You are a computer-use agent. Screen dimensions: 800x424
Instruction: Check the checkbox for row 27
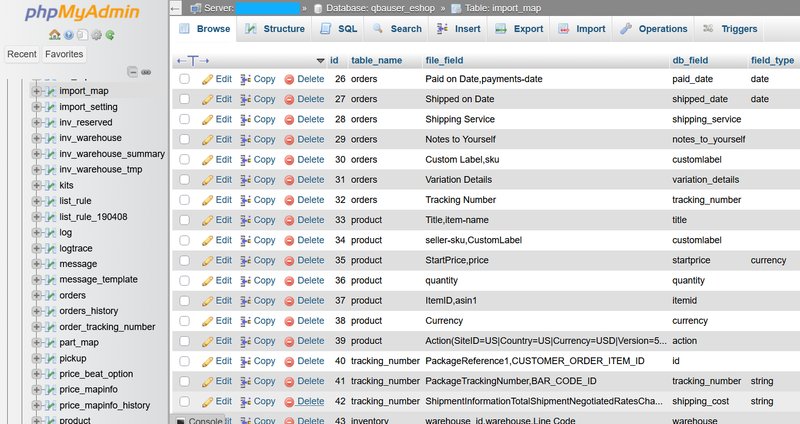click(x=185, y=99)
